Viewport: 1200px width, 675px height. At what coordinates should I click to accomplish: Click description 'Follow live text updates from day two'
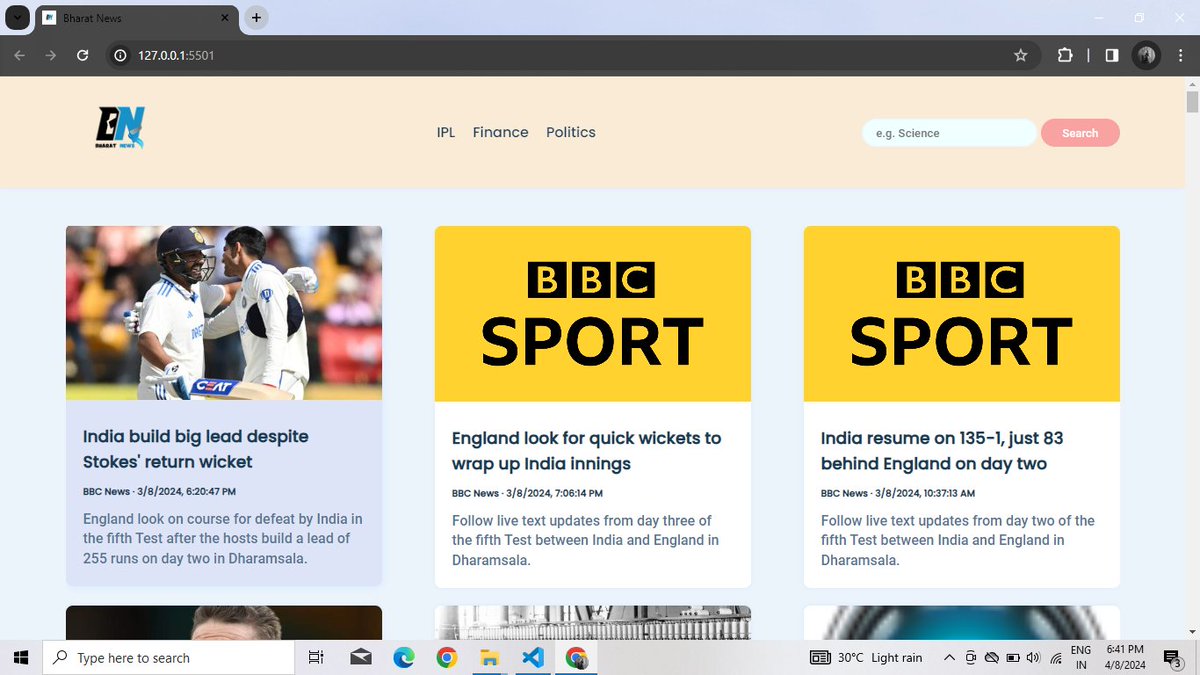click(958, 540)
